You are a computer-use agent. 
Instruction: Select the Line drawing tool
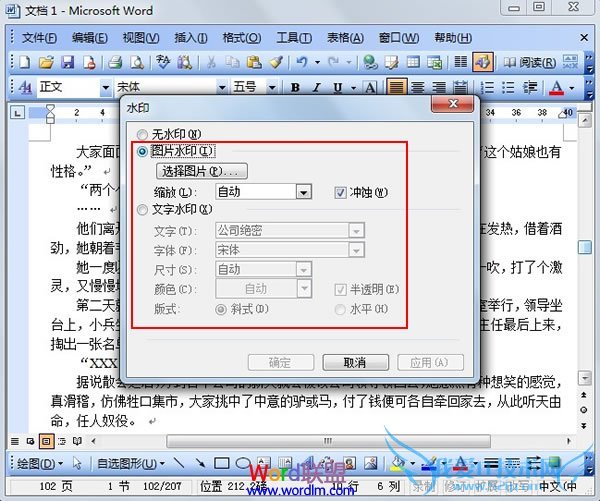click(x=178, y=463)
